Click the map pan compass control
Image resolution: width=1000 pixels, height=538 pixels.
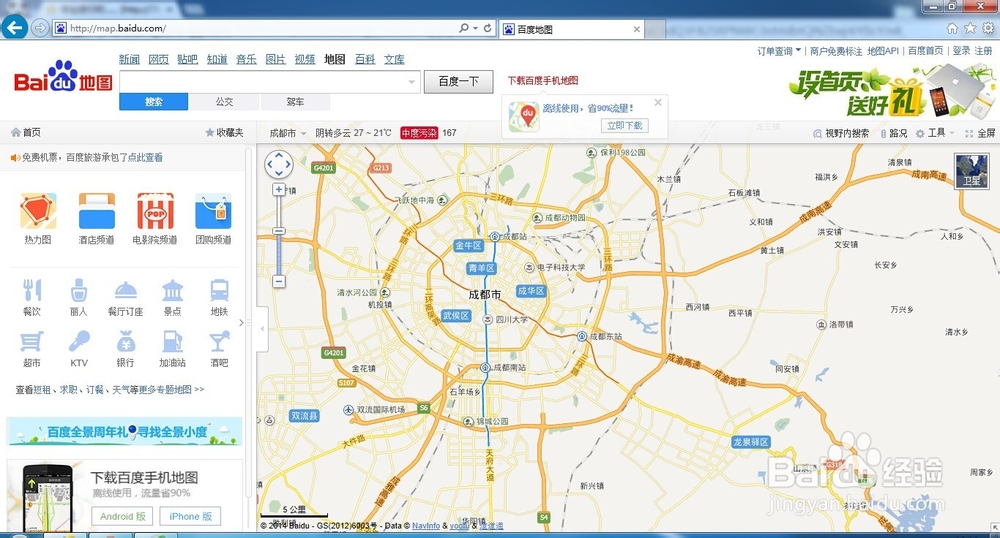(x=279, y=164)
